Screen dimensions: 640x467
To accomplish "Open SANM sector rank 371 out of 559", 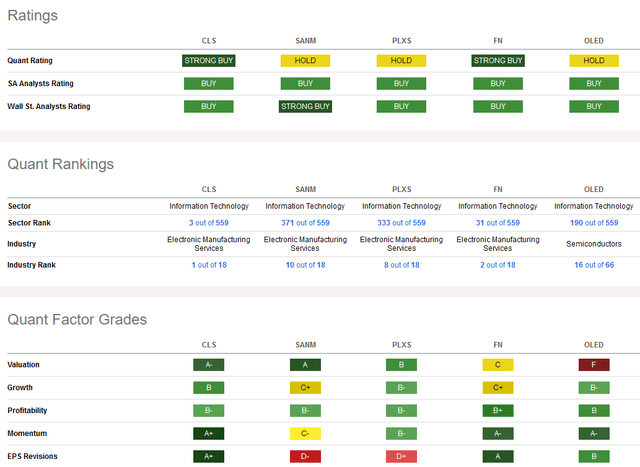I will [305, 223].
